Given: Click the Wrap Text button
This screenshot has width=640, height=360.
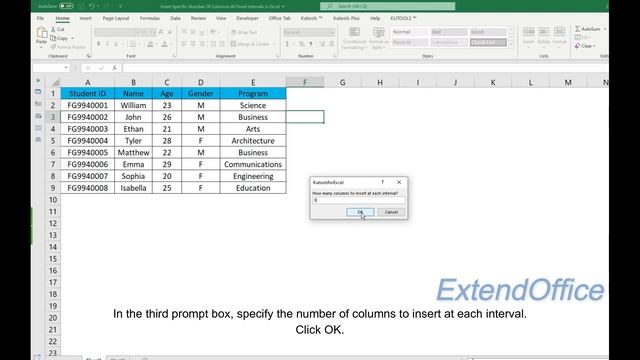Looking at the screenshot, I should [x=244, y=32].
